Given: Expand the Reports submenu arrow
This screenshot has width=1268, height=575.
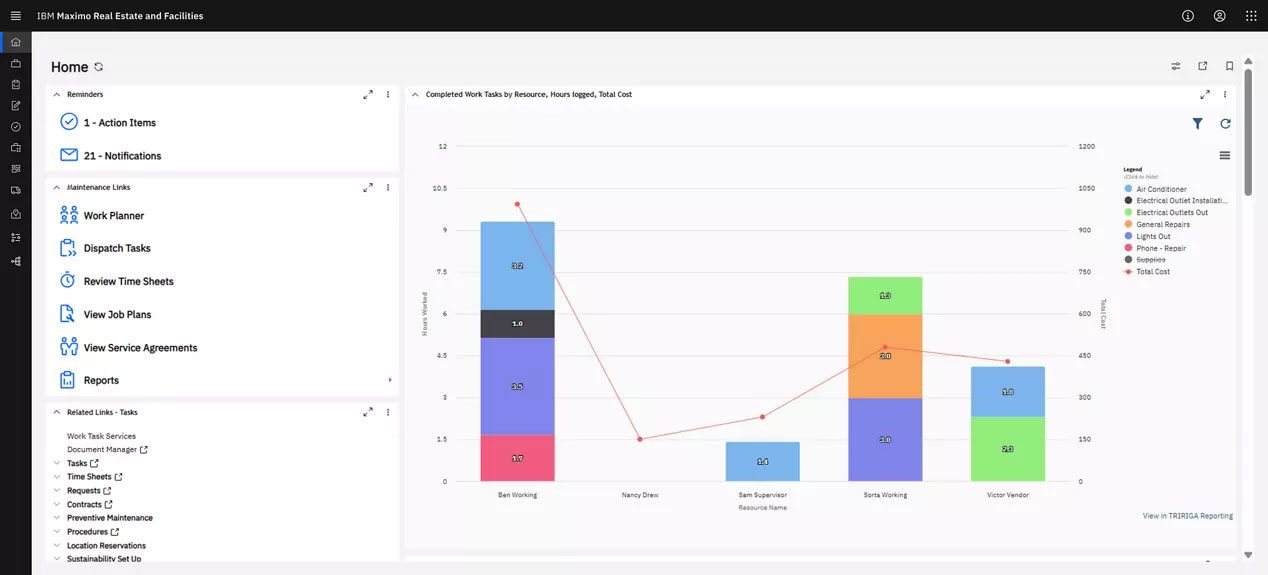Looking at the screenshot, I should tap(390, 380).
